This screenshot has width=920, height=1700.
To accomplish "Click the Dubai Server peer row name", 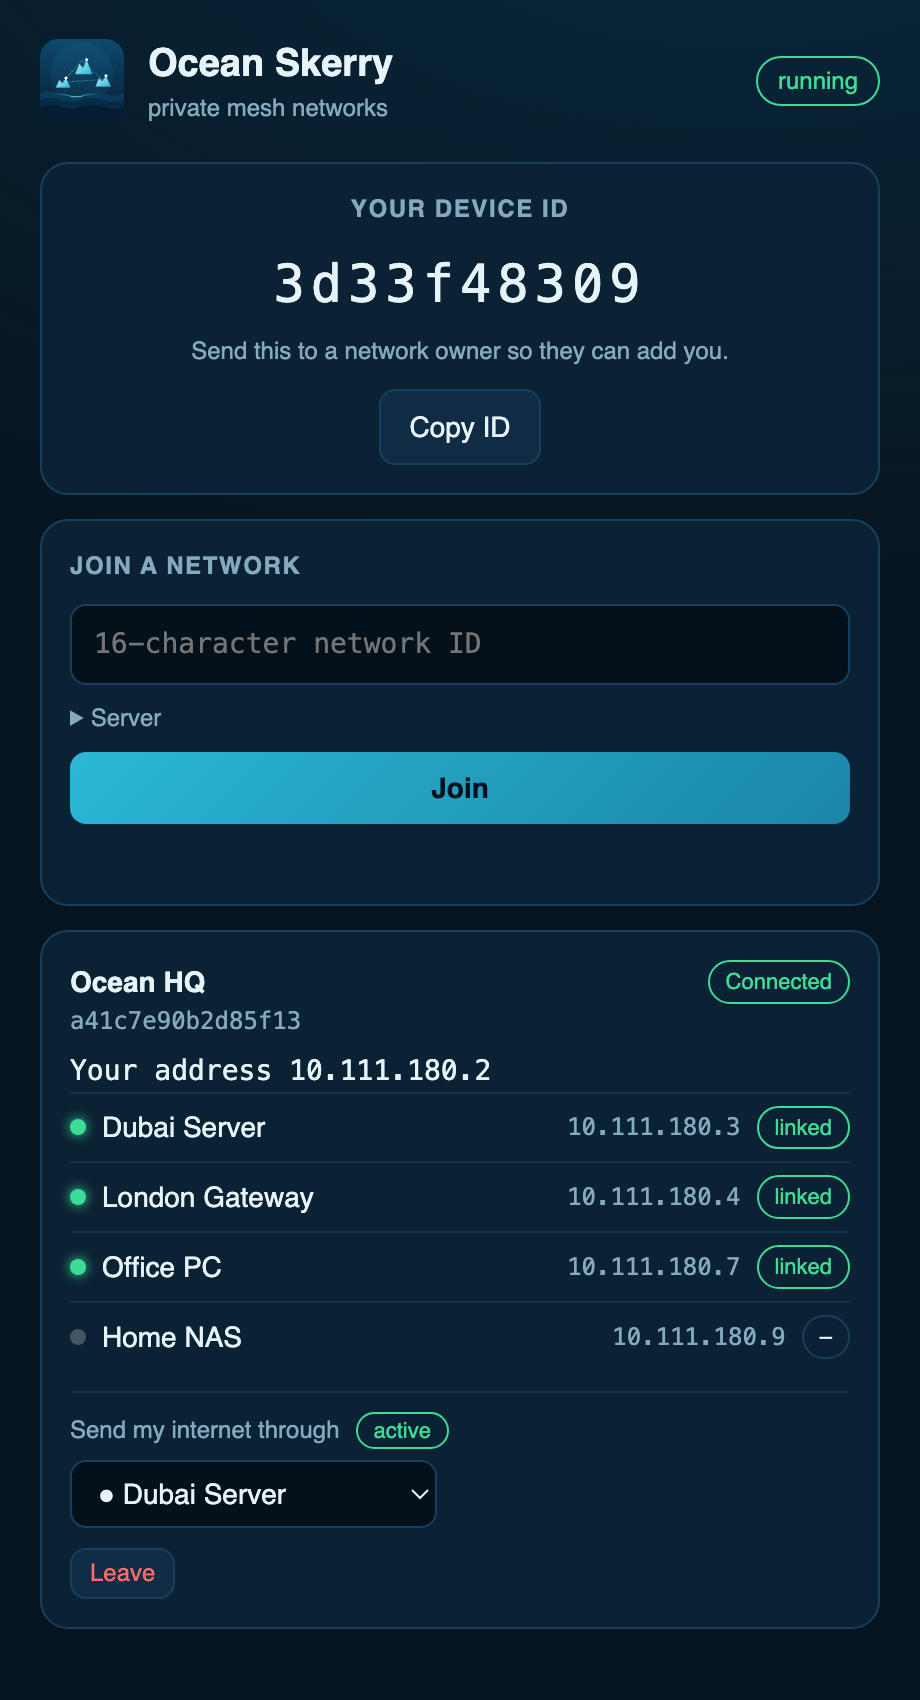I will point(184,1127).
